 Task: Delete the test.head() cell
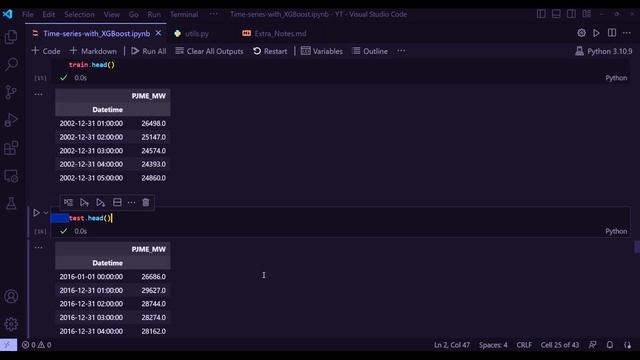tap(146, 202)
